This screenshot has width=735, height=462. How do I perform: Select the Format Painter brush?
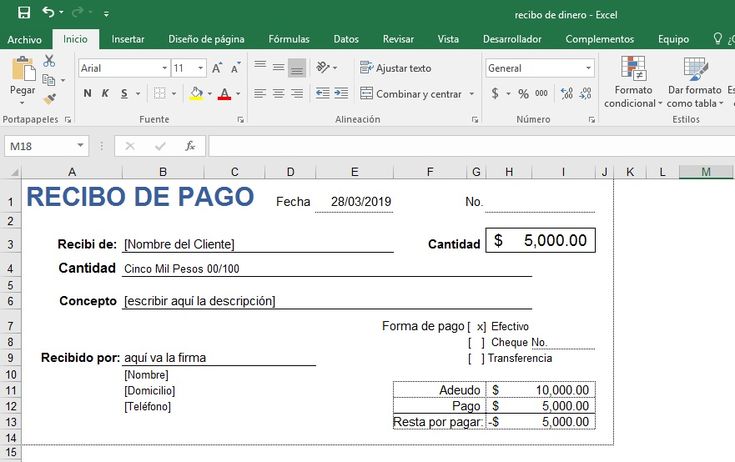[49, 99]
